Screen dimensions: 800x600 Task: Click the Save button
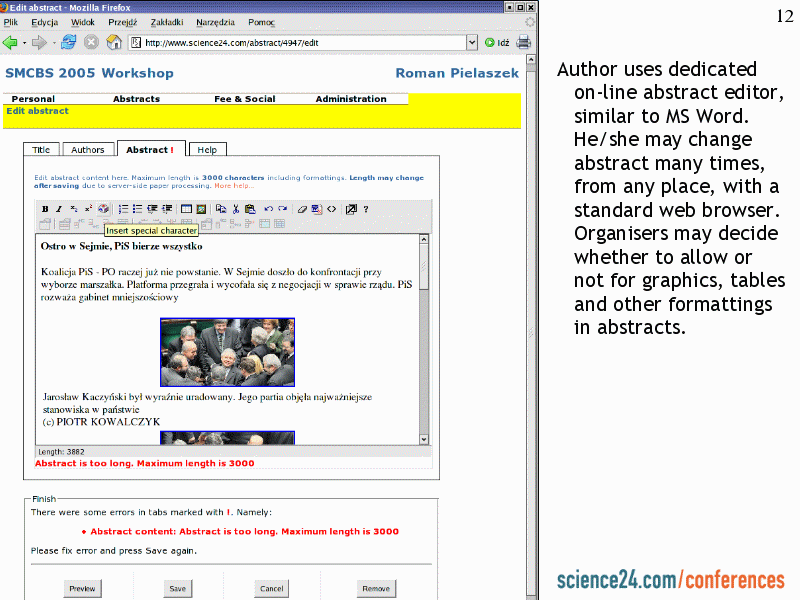177,589
